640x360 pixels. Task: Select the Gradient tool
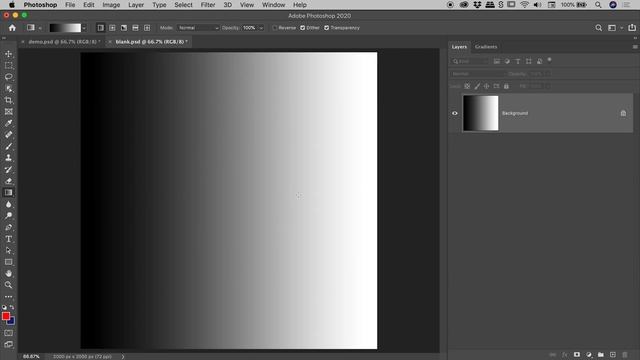(x=9, y=193)
